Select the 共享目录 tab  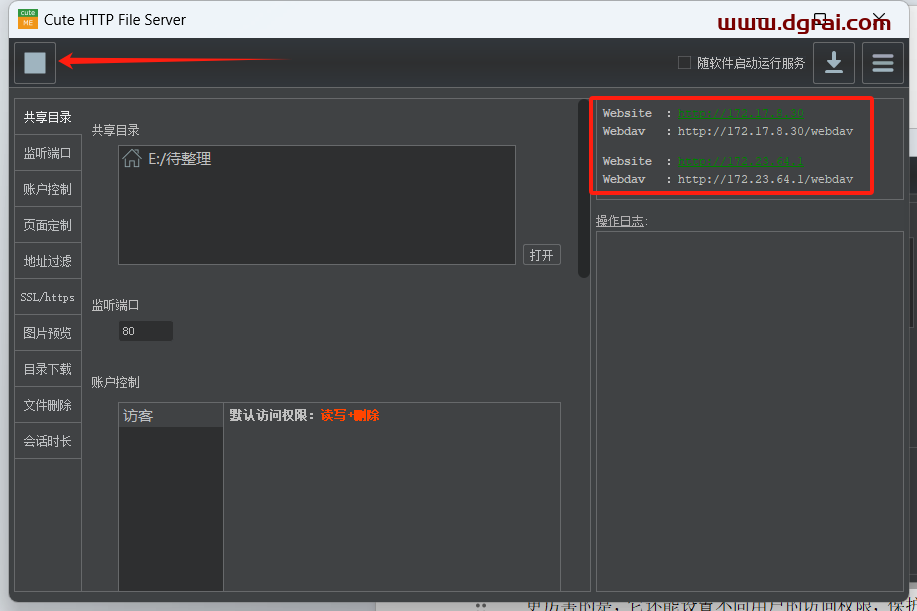tap(47, 117)
